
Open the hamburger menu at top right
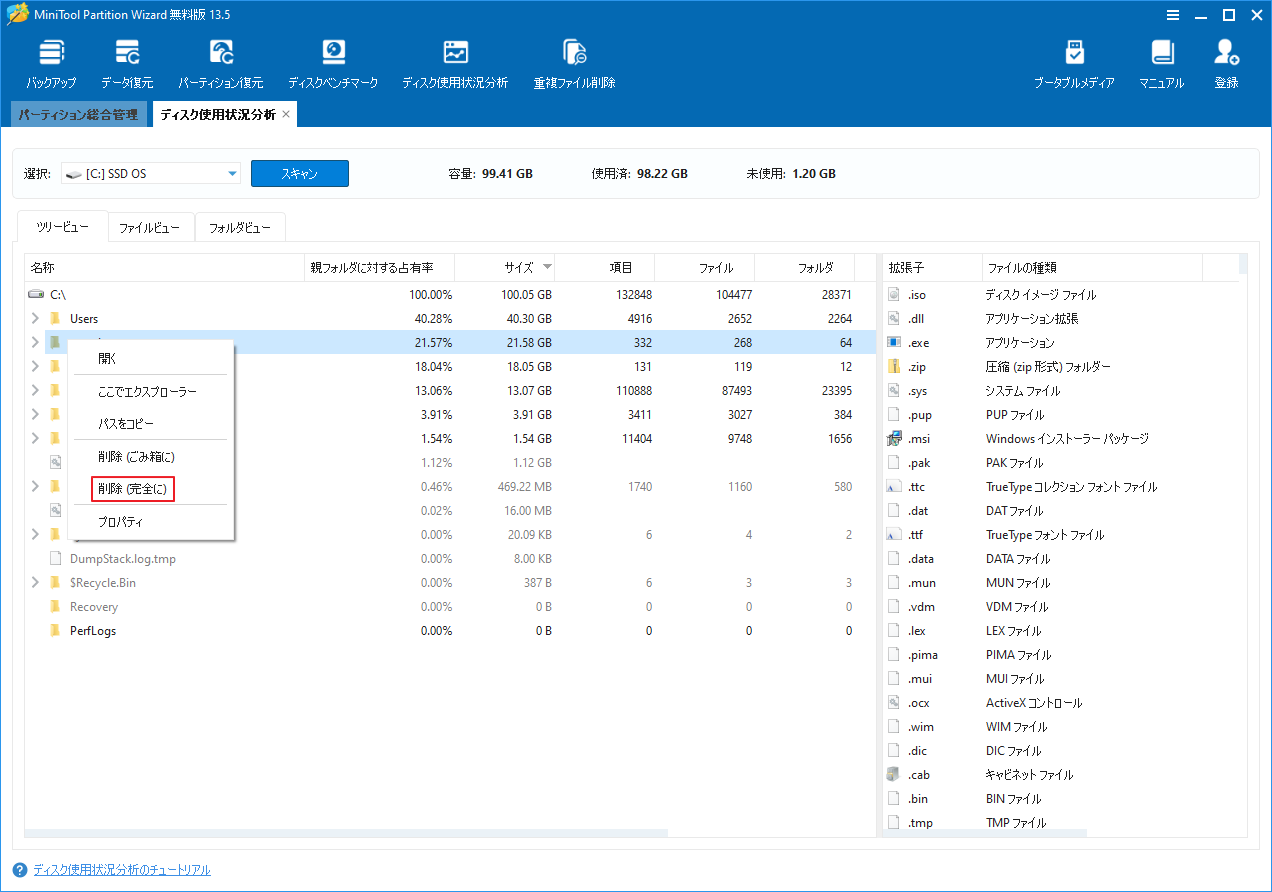pos(1172,15)
